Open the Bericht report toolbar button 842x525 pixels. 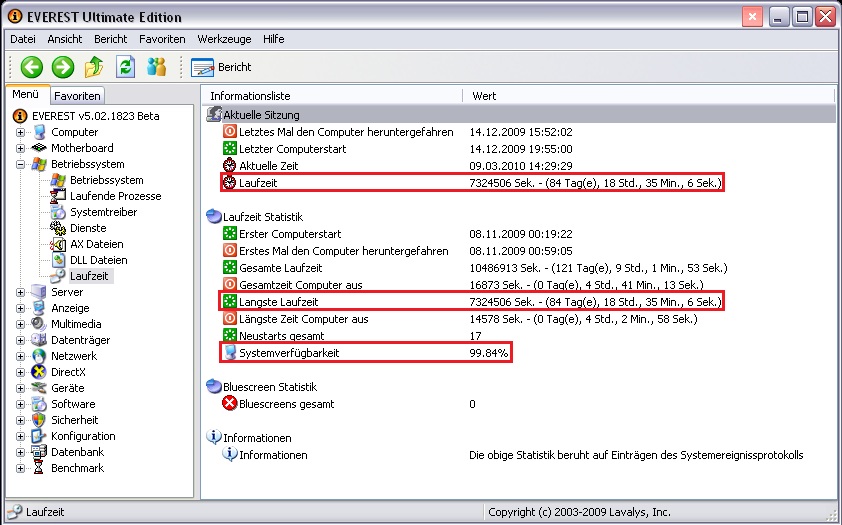click(221, 67)
